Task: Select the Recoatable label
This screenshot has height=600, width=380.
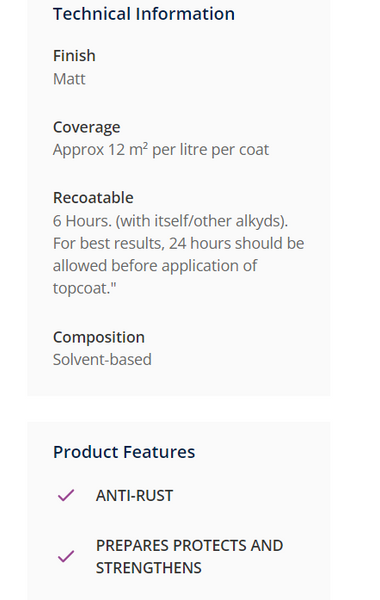Action: [x=93, y=198]
